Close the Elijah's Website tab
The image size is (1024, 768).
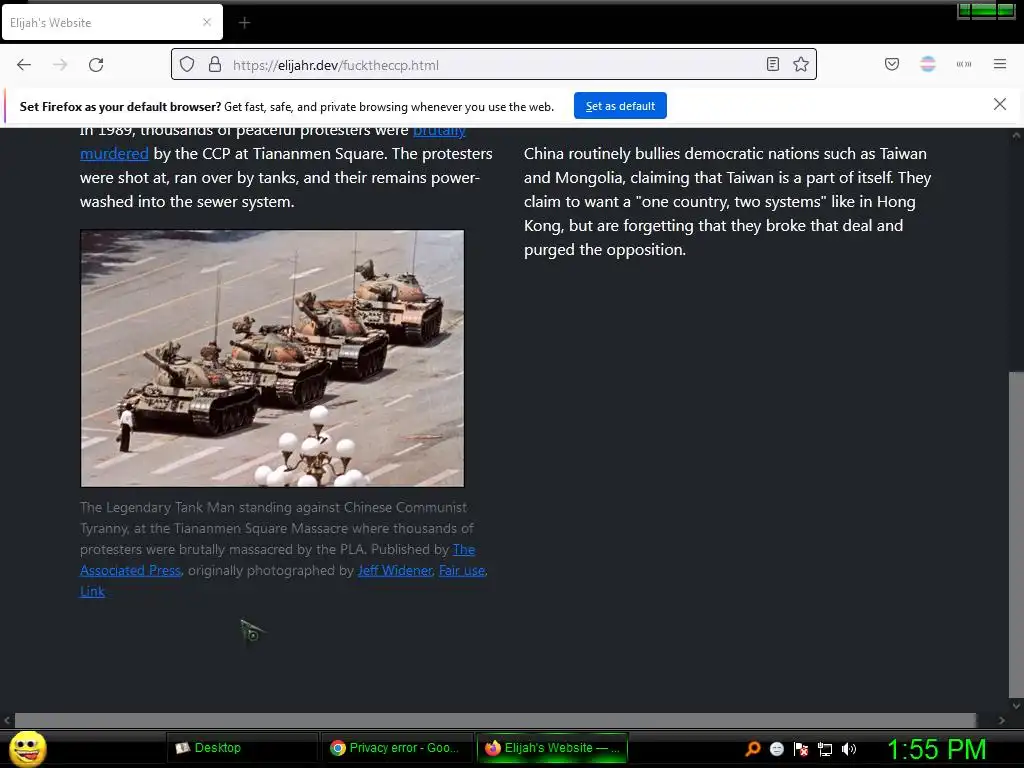point(207,22)
